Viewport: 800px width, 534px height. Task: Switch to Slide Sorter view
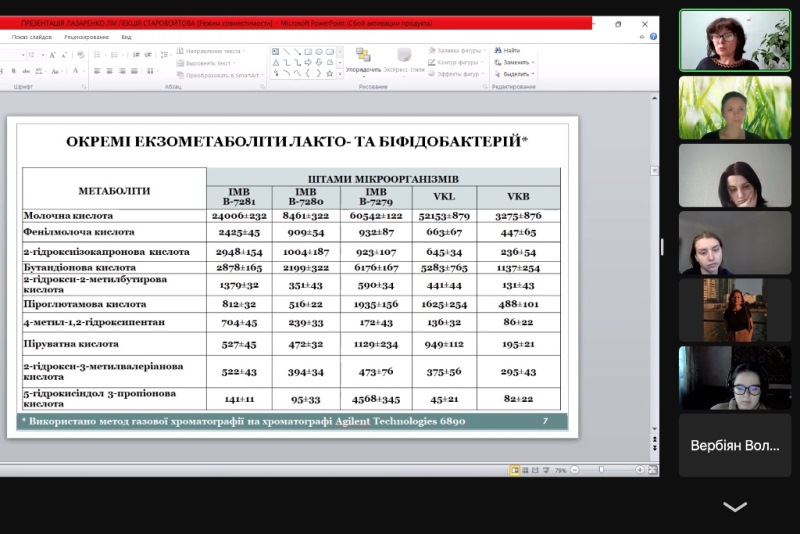click(x=525, y=470)
